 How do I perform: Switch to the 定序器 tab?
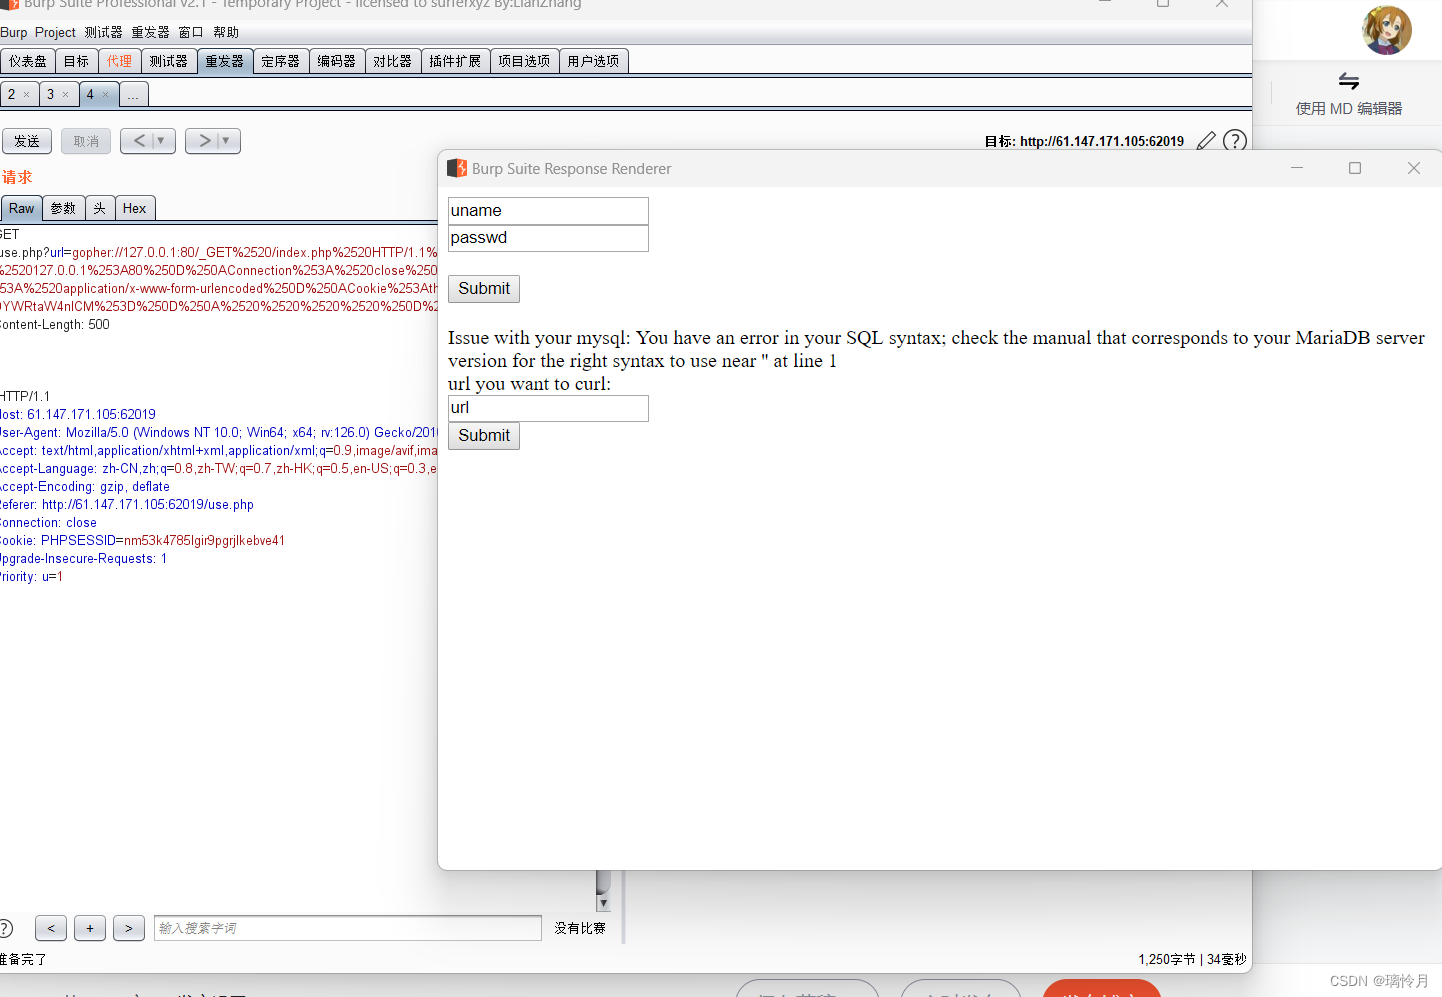pos(281,61)
